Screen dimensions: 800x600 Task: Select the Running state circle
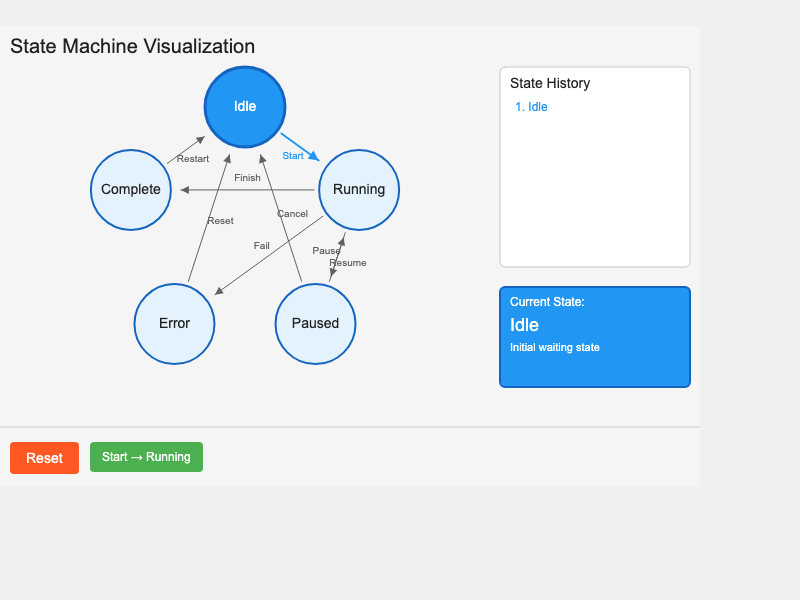[x=358, y=190]
